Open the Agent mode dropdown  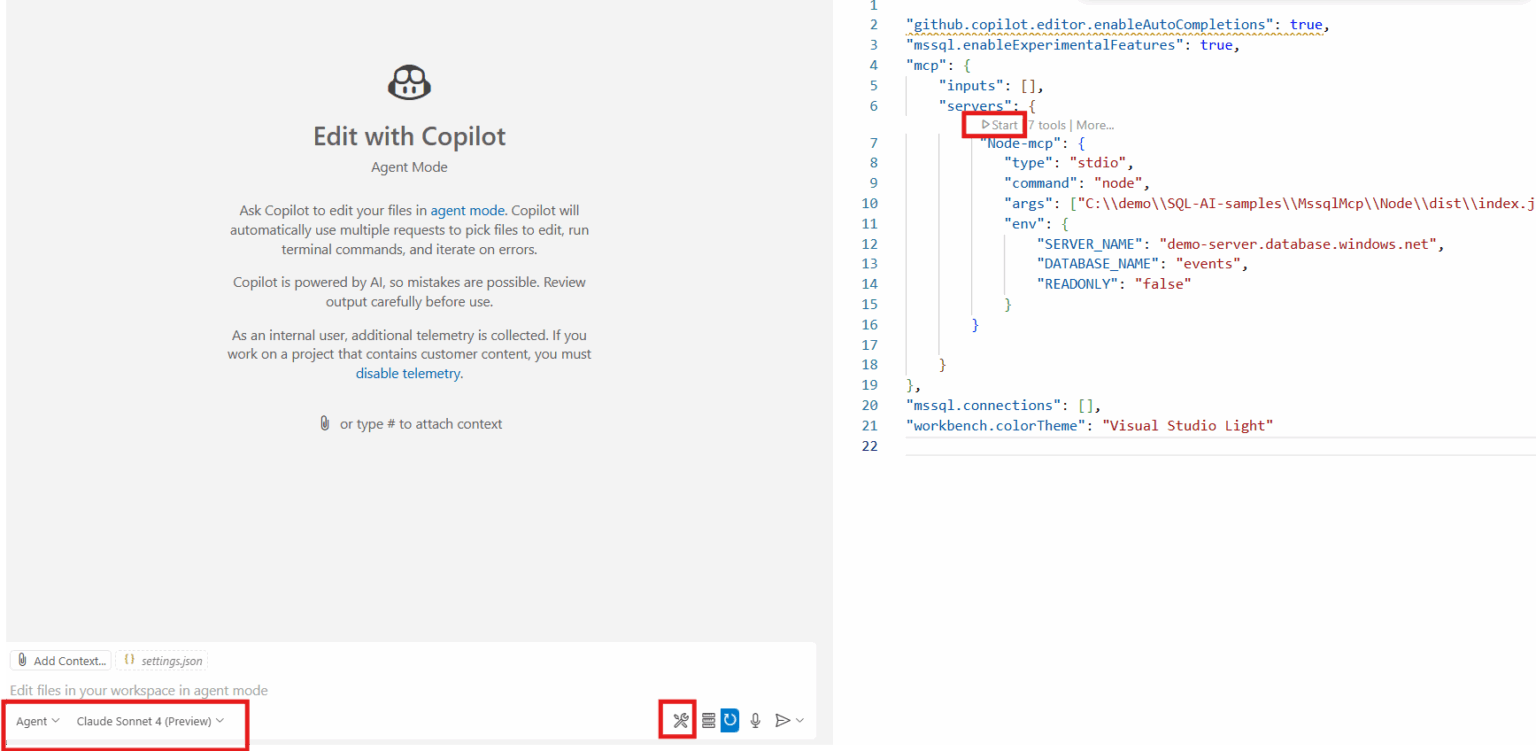pyautogui.click(x=36, y=720)
